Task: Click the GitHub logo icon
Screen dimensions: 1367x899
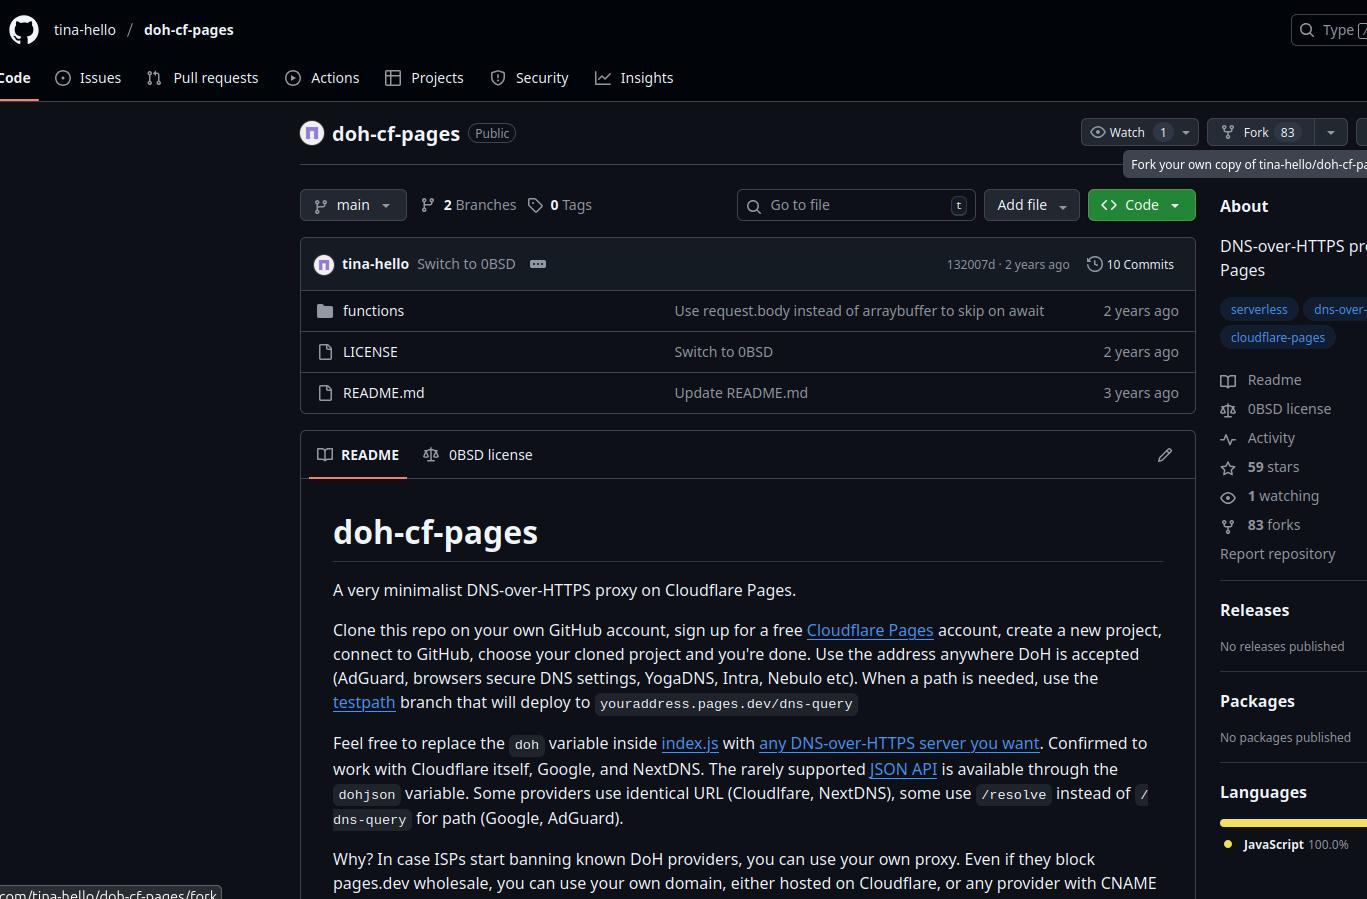Action: point(24,30)
